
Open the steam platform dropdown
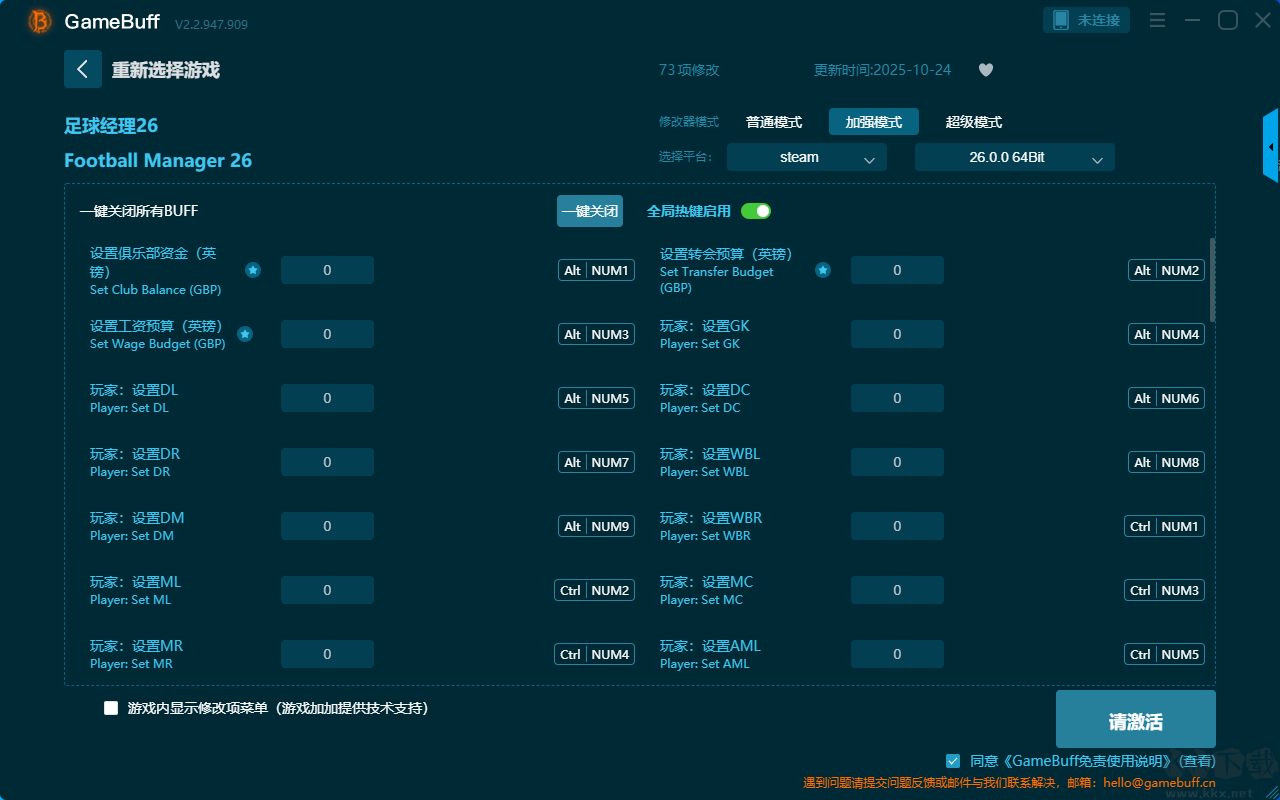[x=806, y=157]
